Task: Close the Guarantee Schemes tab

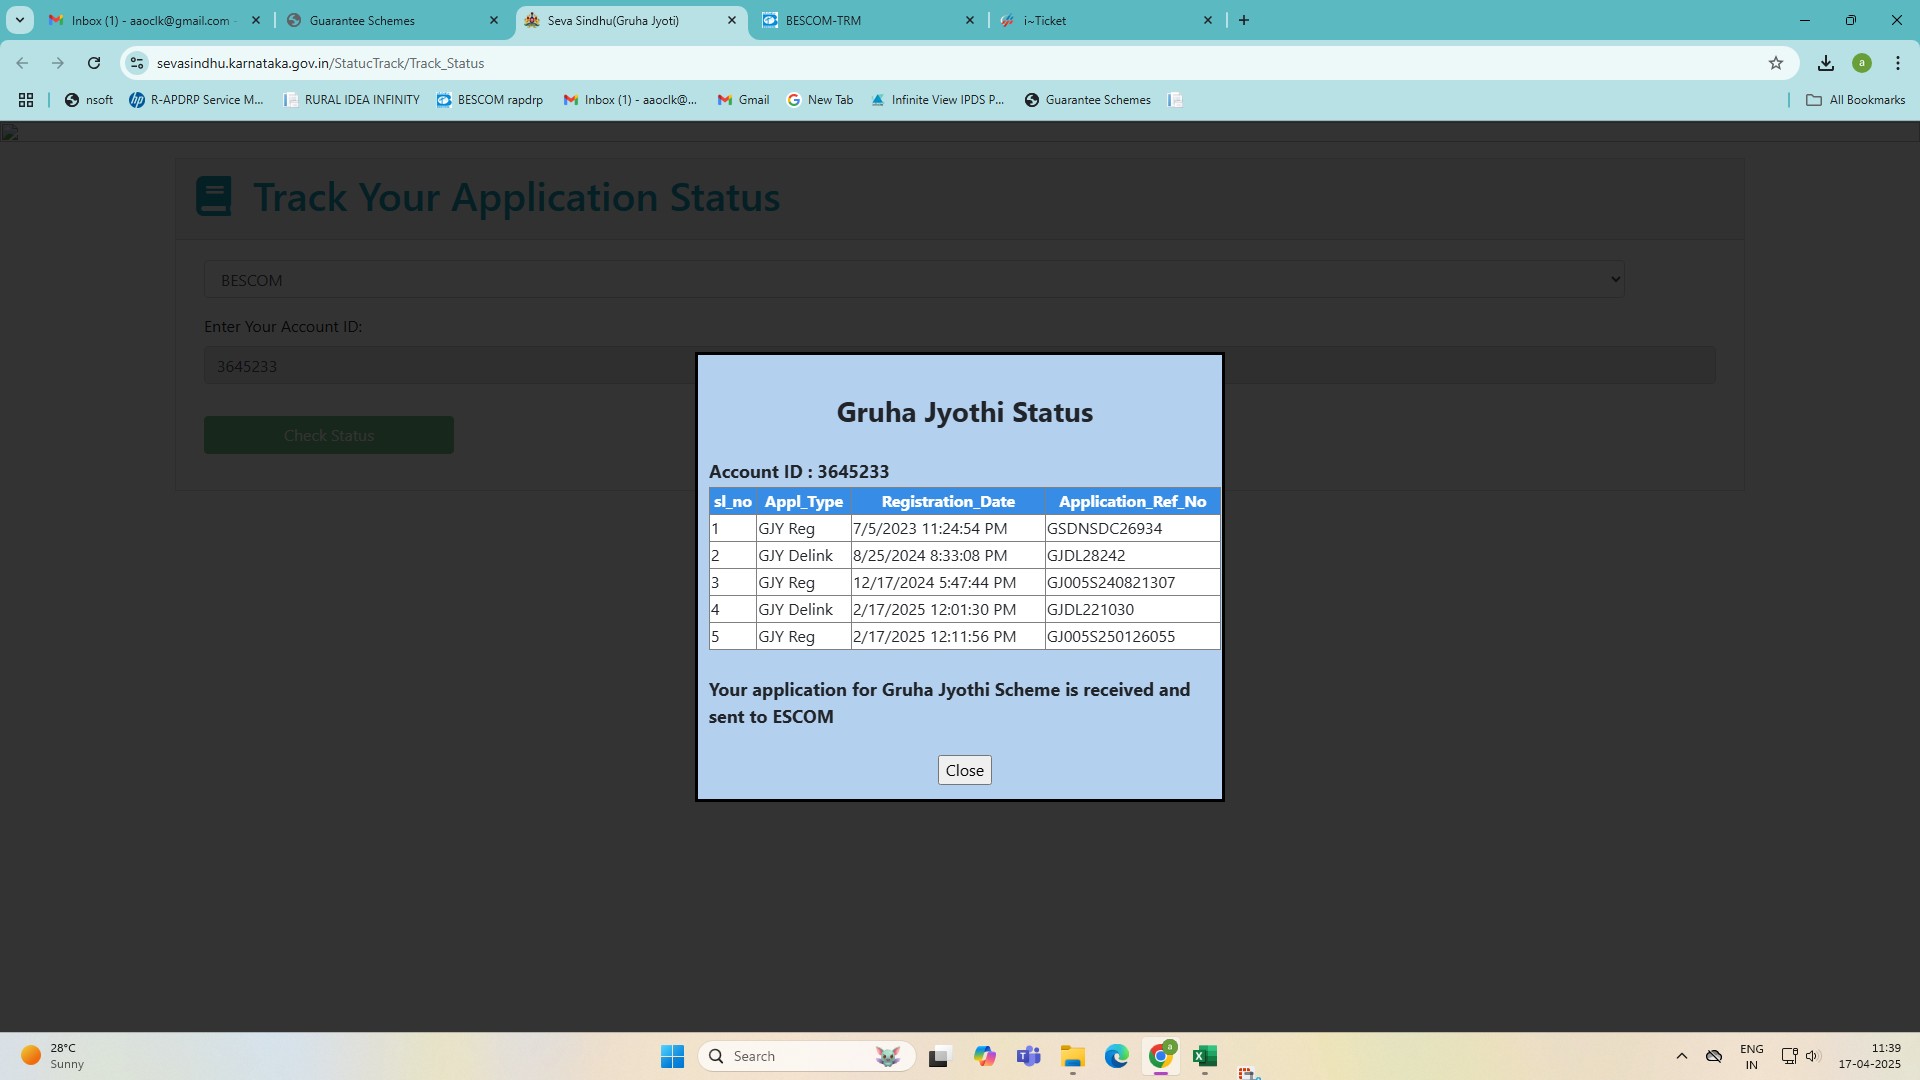Action: click(x=494, y=20)
